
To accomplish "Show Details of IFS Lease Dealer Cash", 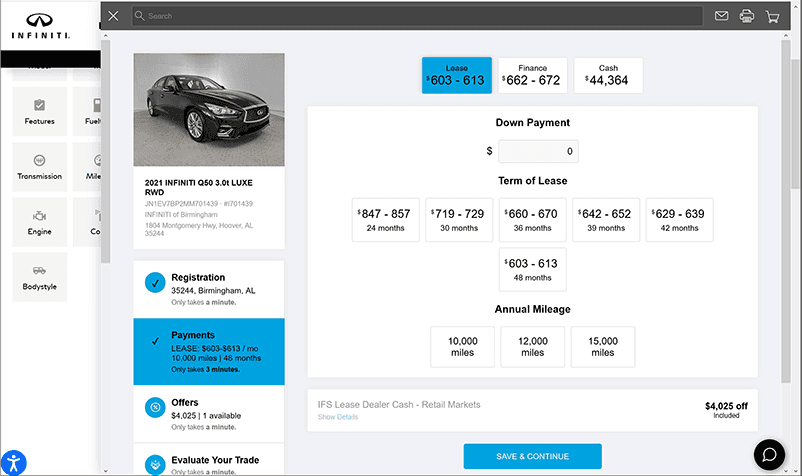I will [x=338, y=417].
